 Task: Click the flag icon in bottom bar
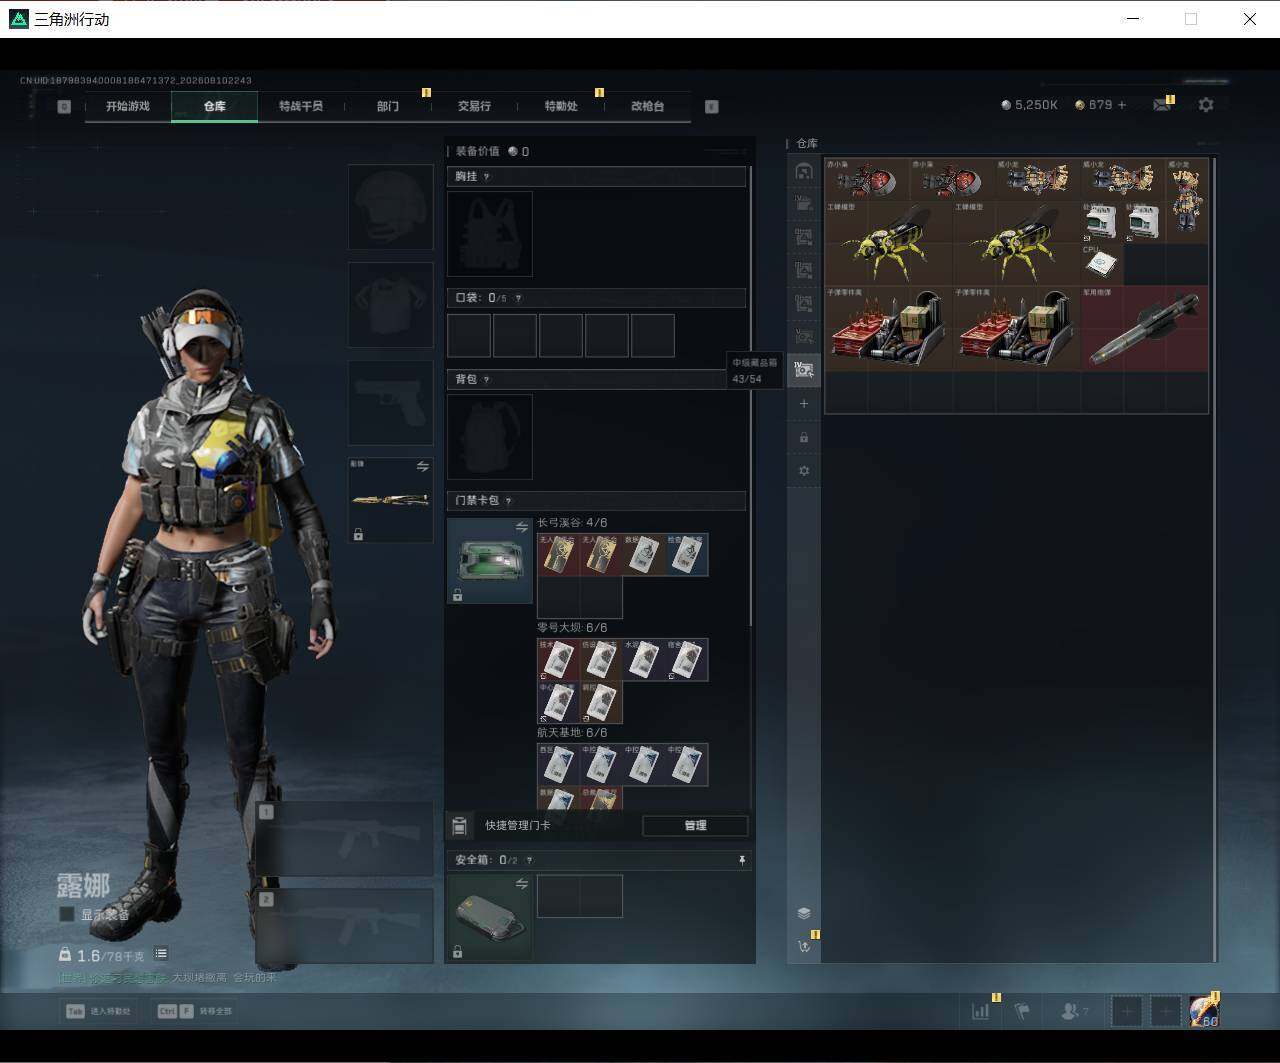tap(1022, 1011)
